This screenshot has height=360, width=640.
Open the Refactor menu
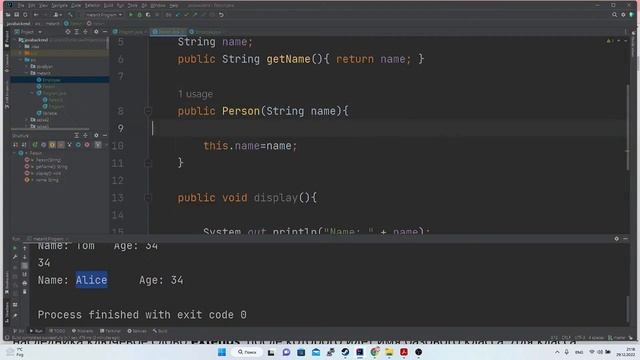coord(92,6)
